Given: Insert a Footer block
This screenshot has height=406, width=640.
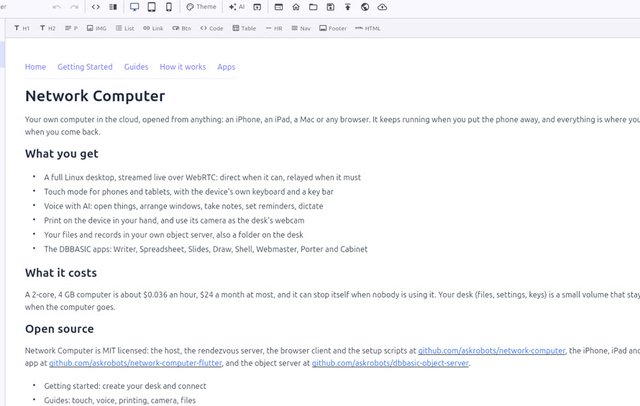Looking at the screenshot, I should click(x=333, y=28).
